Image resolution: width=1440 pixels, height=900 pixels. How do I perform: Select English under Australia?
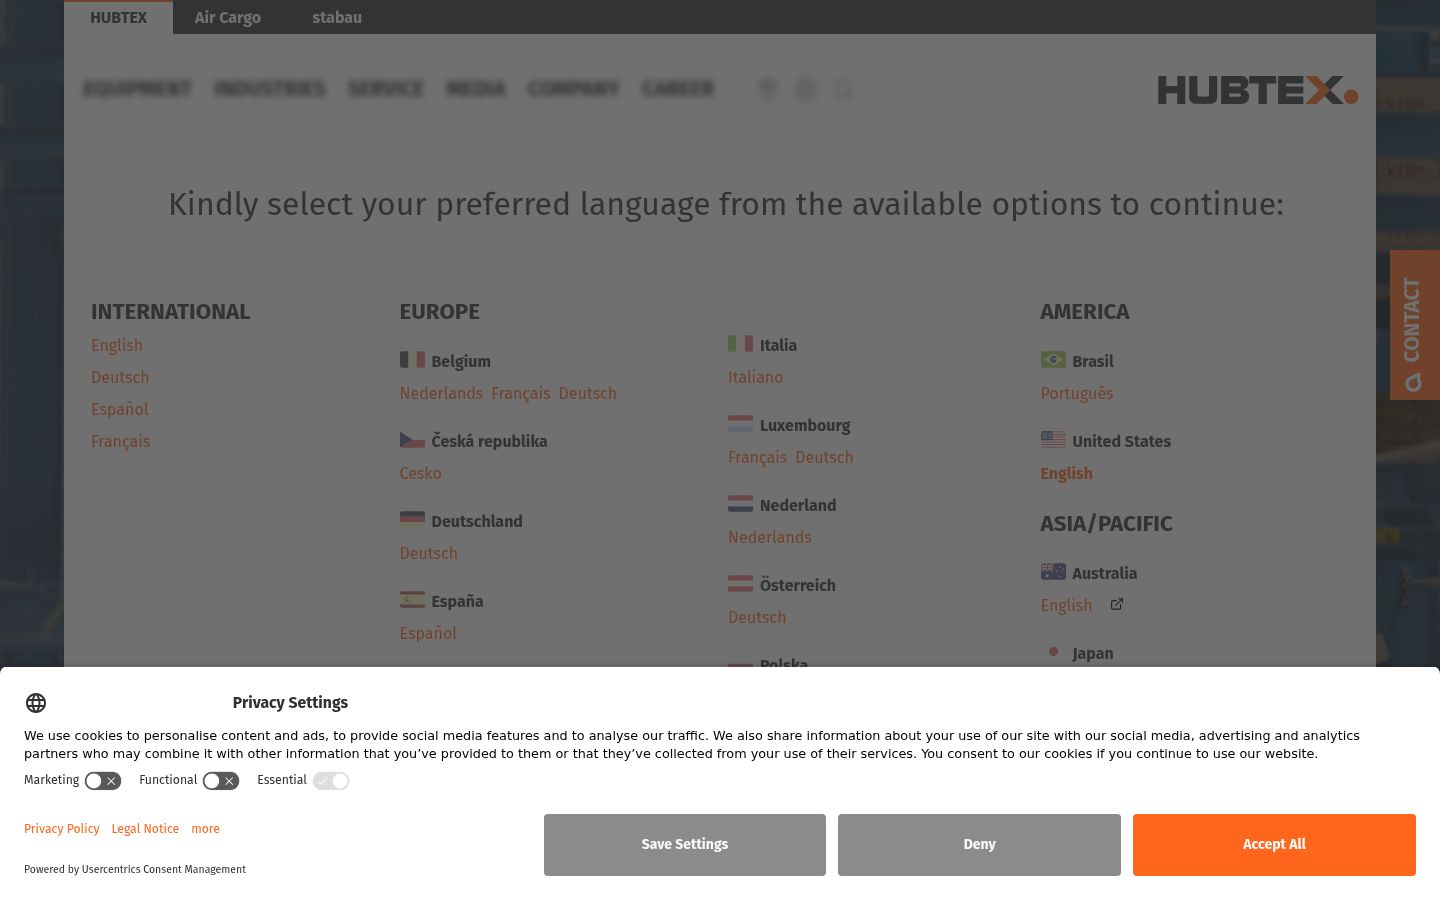[x=1067, y=605]
